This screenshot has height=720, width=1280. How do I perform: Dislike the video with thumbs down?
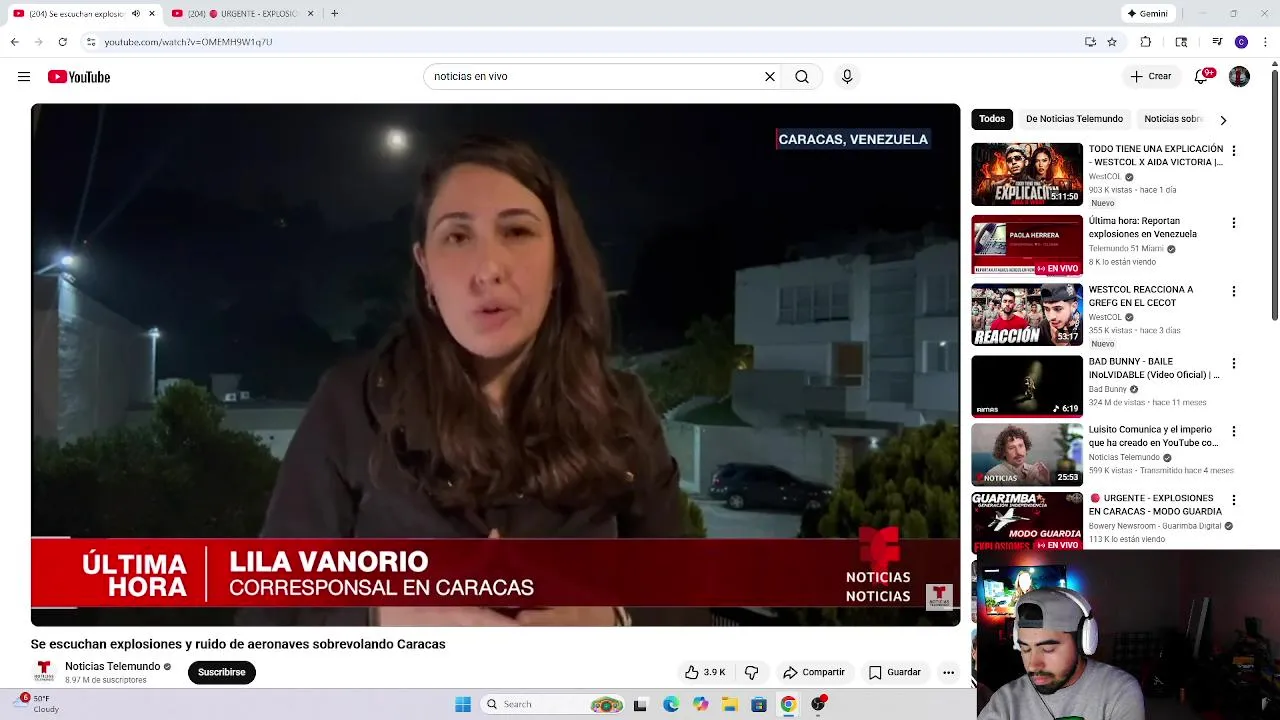(752, 672)
